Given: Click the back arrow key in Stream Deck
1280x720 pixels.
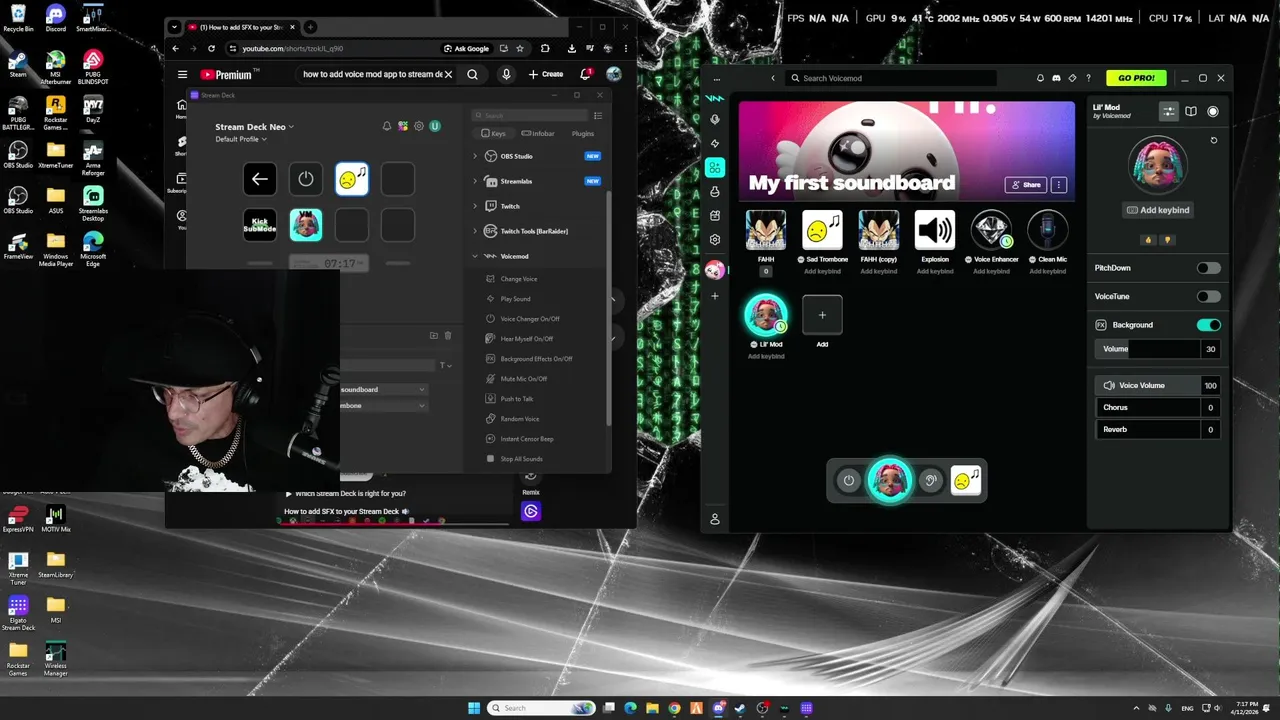Looking at the screenshot, I should coord(260,179).
